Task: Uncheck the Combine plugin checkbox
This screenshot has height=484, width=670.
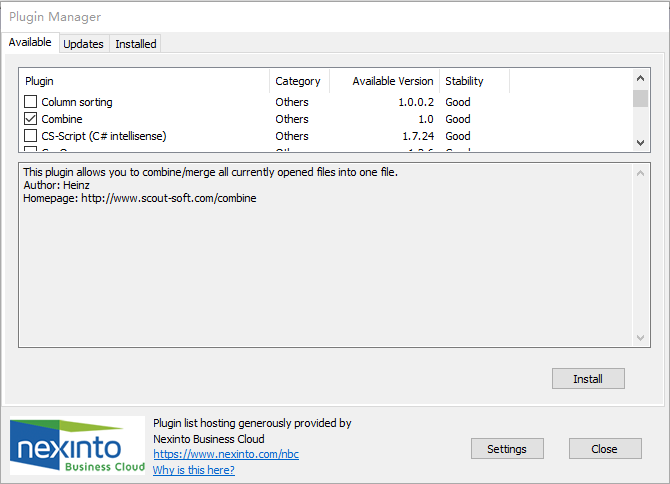Action: (31, 119)
